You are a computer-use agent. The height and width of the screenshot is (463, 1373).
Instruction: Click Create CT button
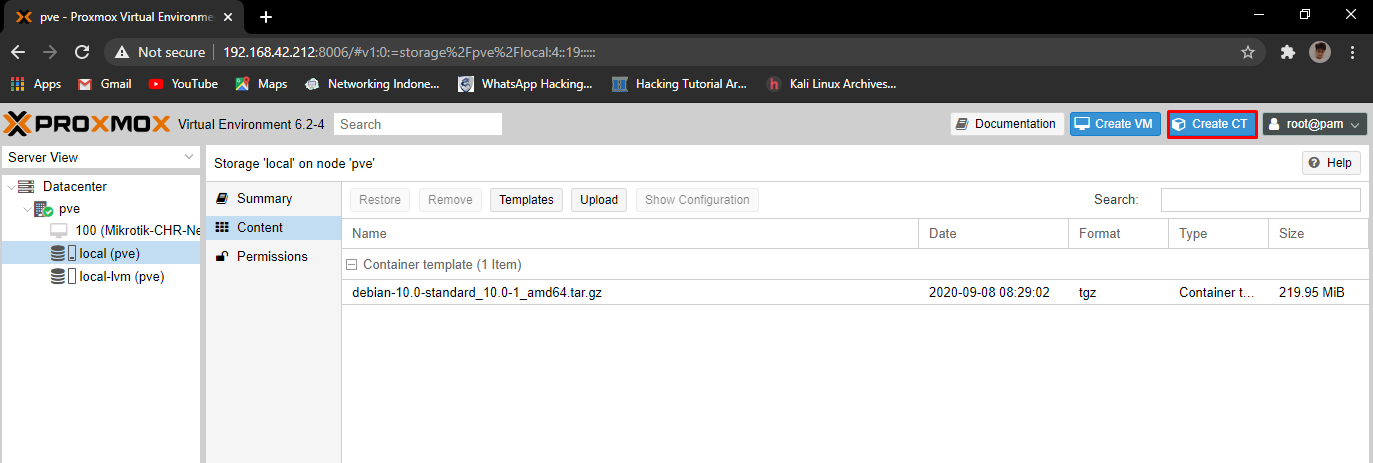[x=1212, y=124]
